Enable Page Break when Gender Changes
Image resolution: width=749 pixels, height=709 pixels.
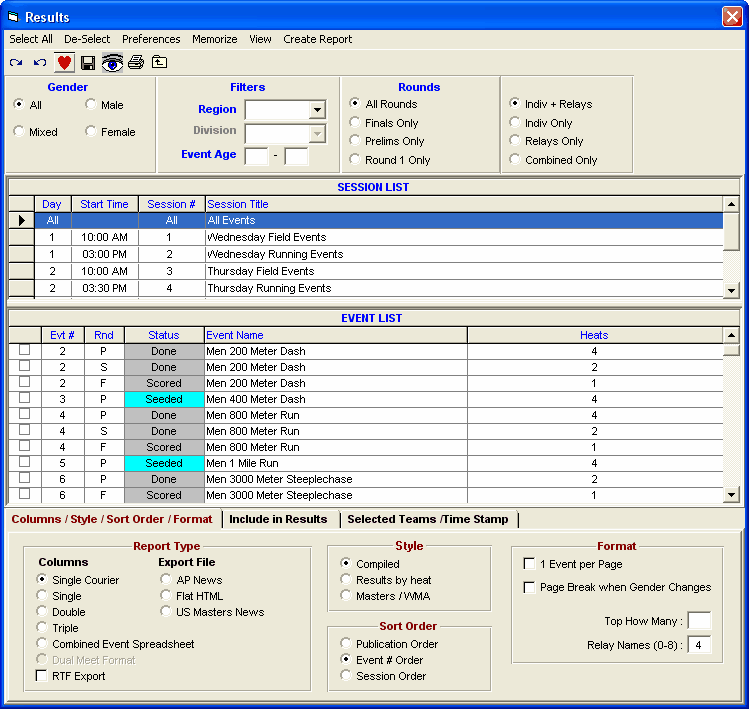click(529, 587)
